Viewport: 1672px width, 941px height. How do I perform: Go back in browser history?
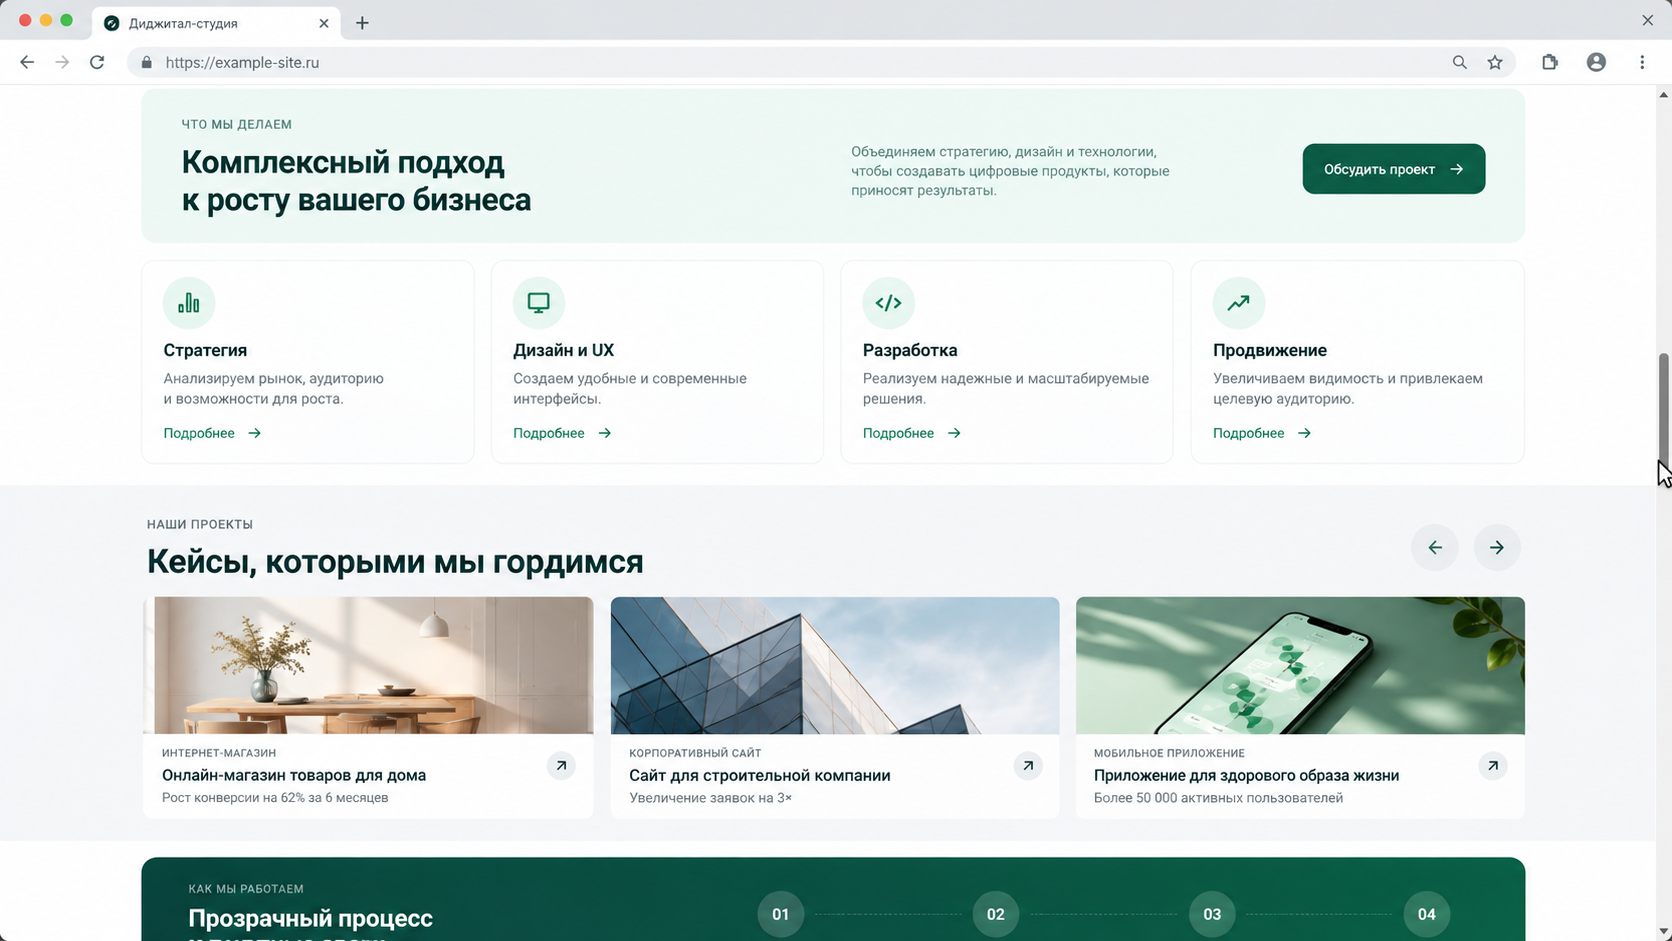27,62
